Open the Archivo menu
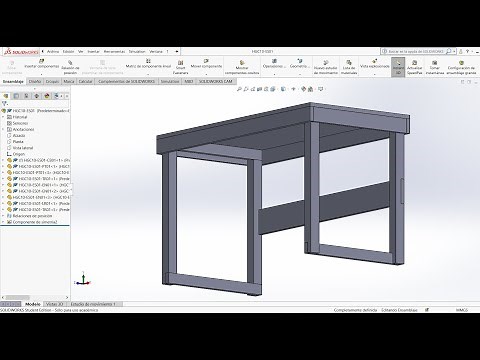The height and width of the screenshot is (360, 480). (x=53, y=52)
